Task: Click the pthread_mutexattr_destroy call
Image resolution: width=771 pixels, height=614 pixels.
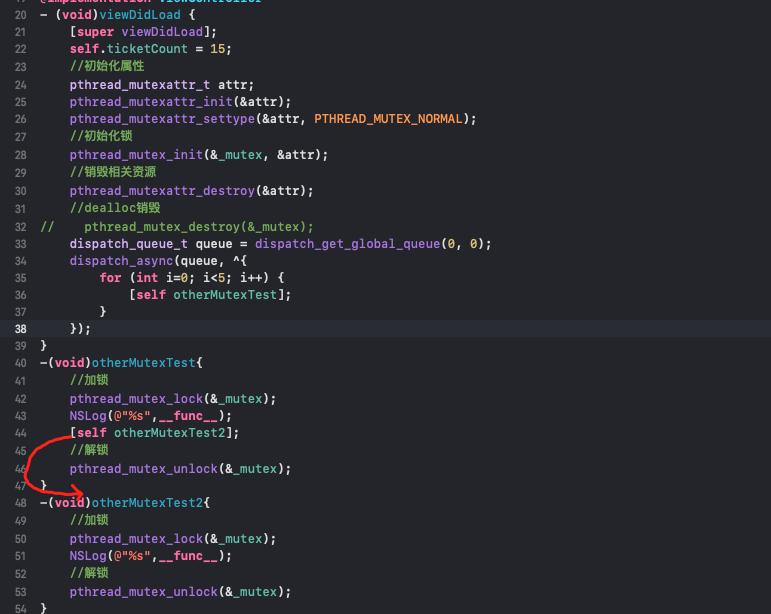Action: (x=161, y=190)
